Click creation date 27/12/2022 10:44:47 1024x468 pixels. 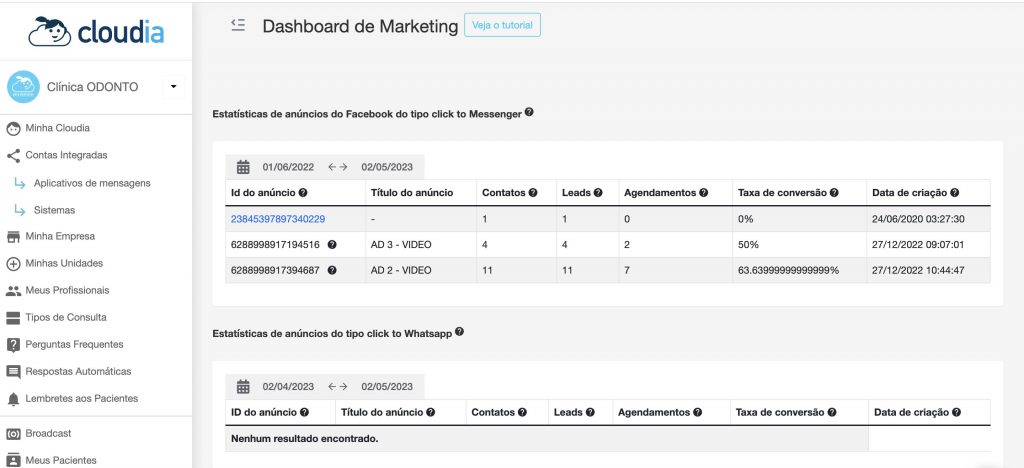[x=918, y=270]
